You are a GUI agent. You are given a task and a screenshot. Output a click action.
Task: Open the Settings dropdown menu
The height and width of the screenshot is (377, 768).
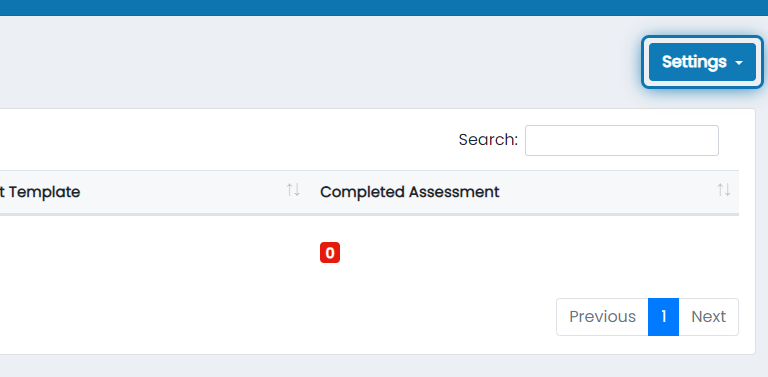click(702, 62)
